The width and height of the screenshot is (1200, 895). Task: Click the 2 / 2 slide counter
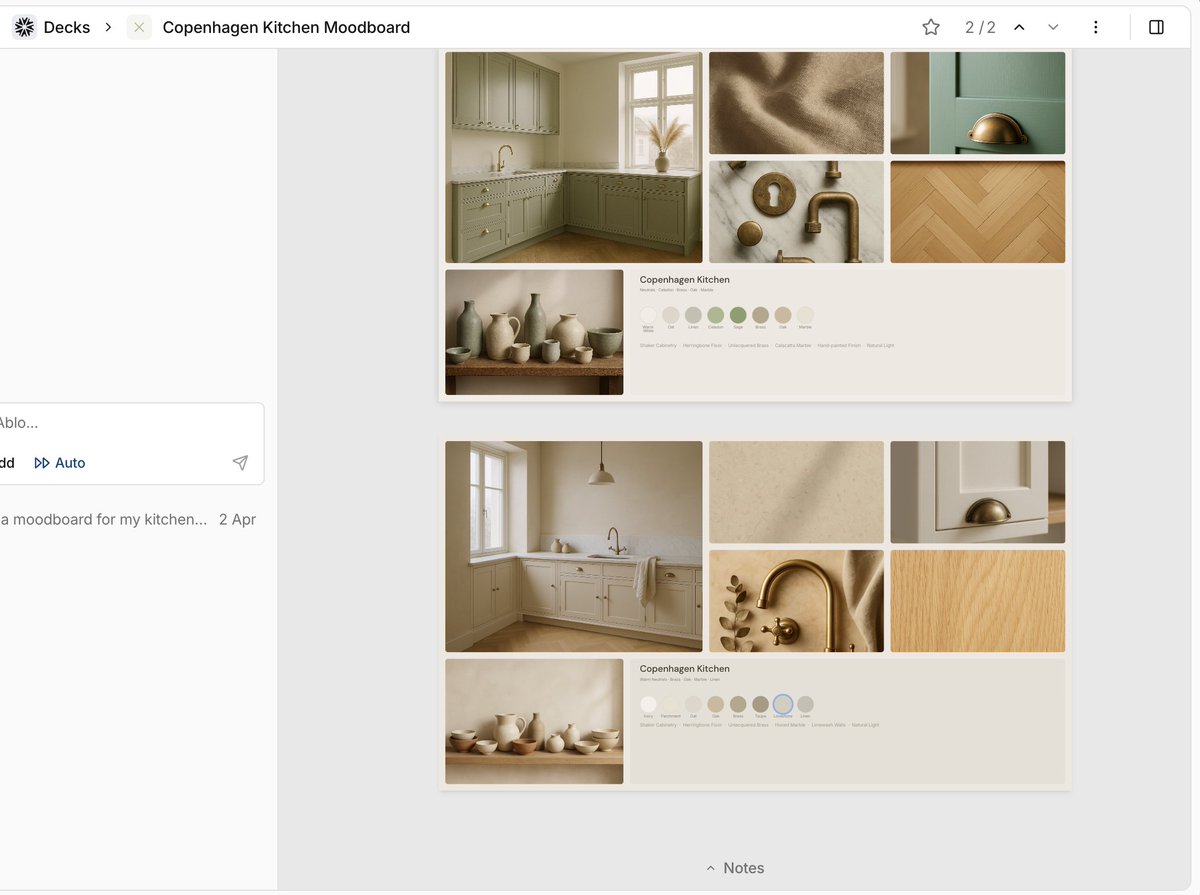point(980,27)
